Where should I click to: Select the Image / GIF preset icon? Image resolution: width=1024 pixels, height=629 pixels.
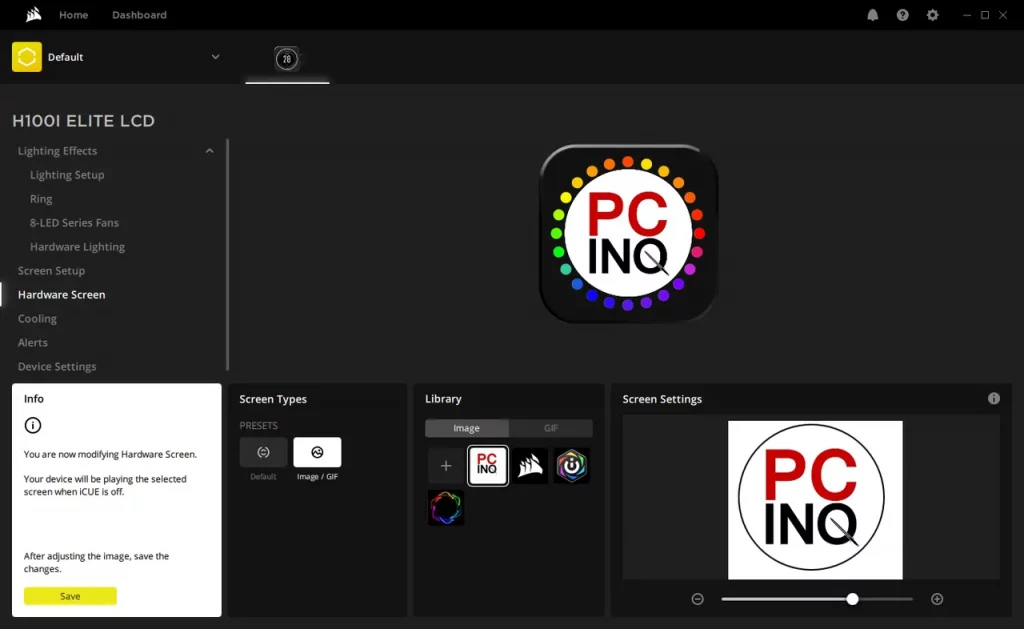coord(317,452)
